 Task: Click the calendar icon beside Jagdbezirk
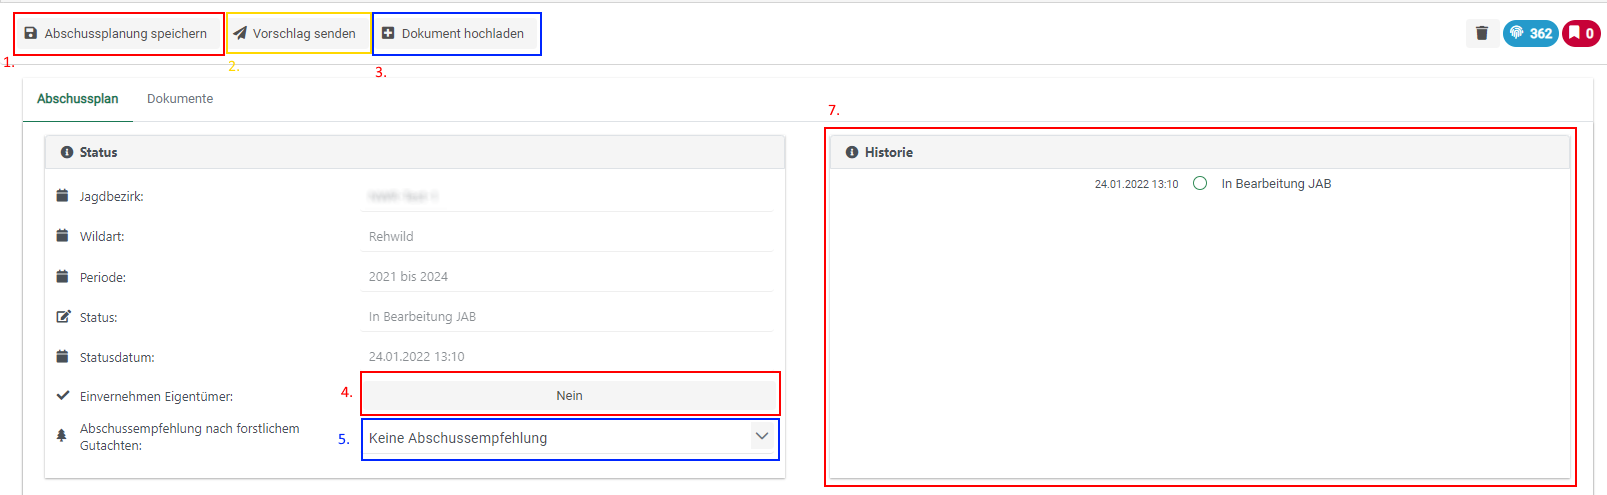pos(62,196)
